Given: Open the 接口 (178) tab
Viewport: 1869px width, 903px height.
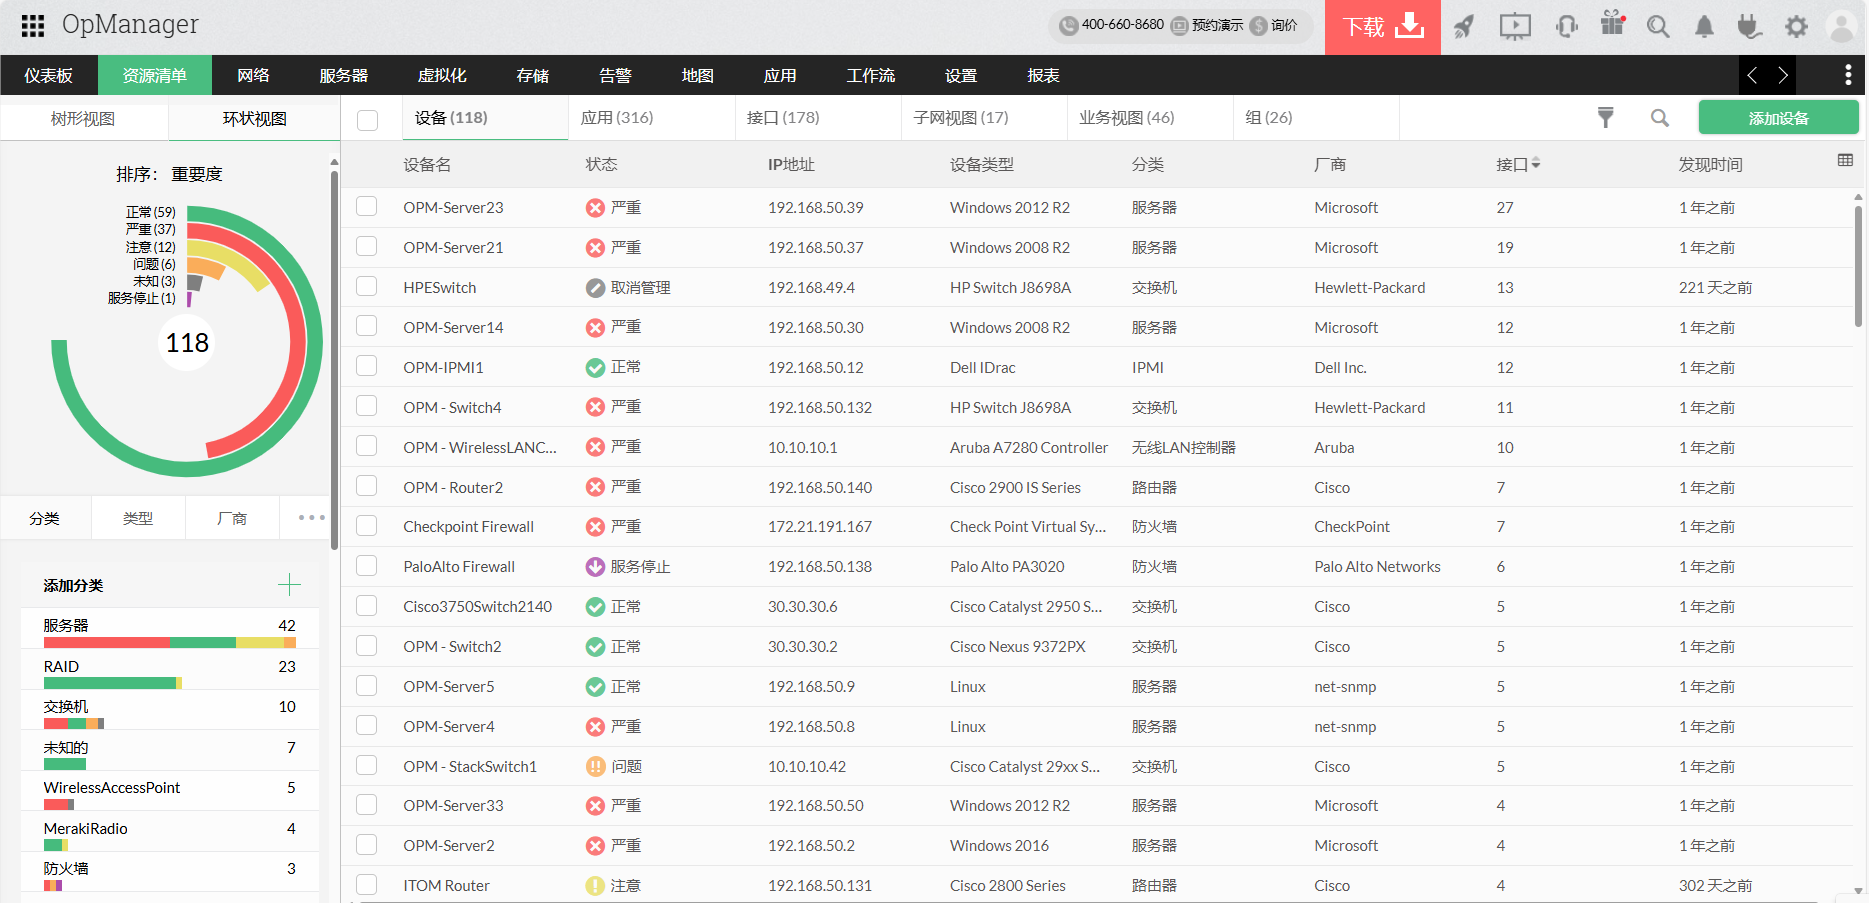Looking at the screenshot, I should [x=783, y=118].
